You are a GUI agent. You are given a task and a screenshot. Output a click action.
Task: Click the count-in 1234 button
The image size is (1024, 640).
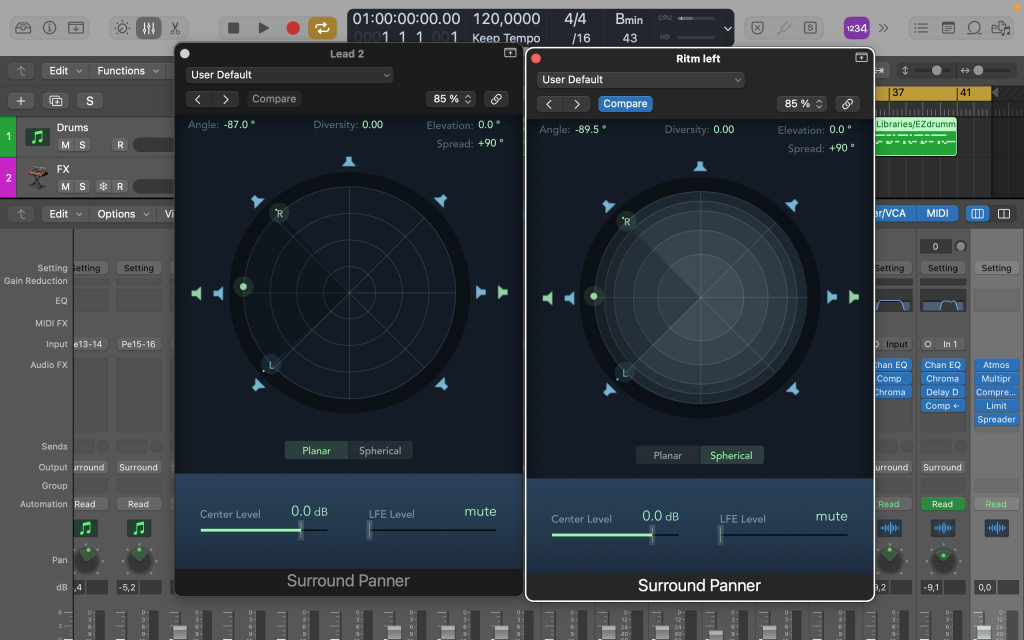(x=856, y=28)
